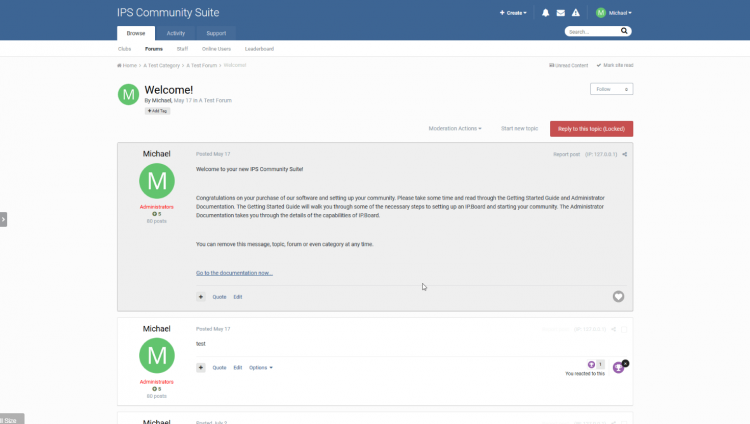Screen dimensions: 750x424
Task: Open the Leaderboard menu item
Action: (259, 48)
